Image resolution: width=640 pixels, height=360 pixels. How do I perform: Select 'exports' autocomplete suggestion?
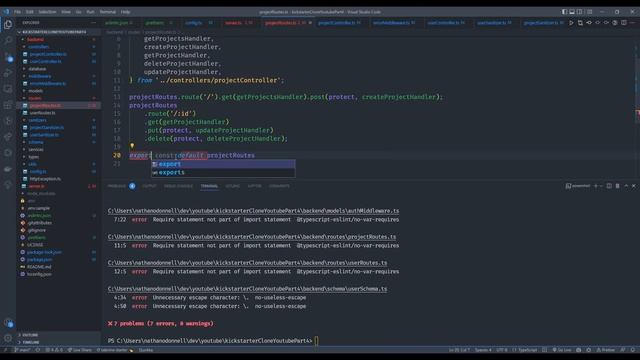[223, 172]
